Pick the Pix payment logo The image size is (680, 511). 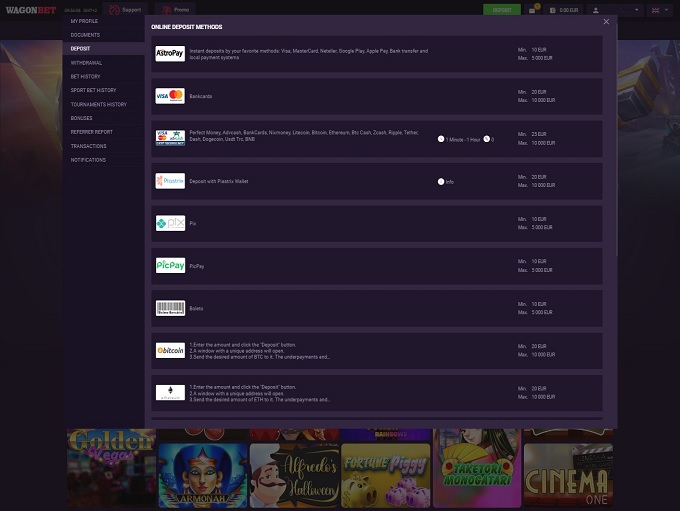[x=170, y=223]
